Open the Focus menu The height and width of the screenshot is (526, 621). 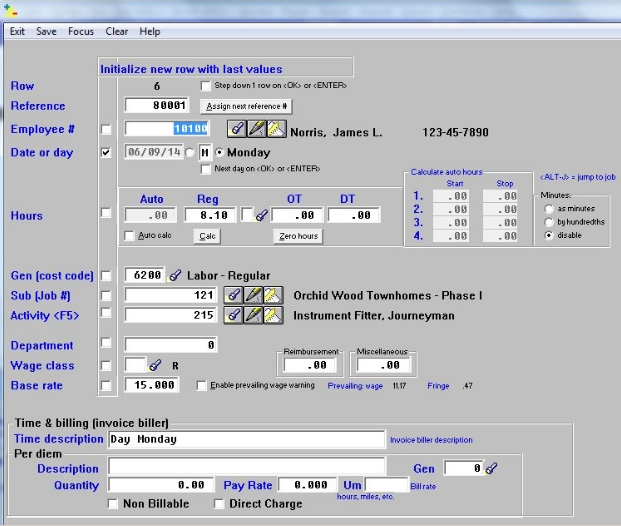click(x=81, y=31)
